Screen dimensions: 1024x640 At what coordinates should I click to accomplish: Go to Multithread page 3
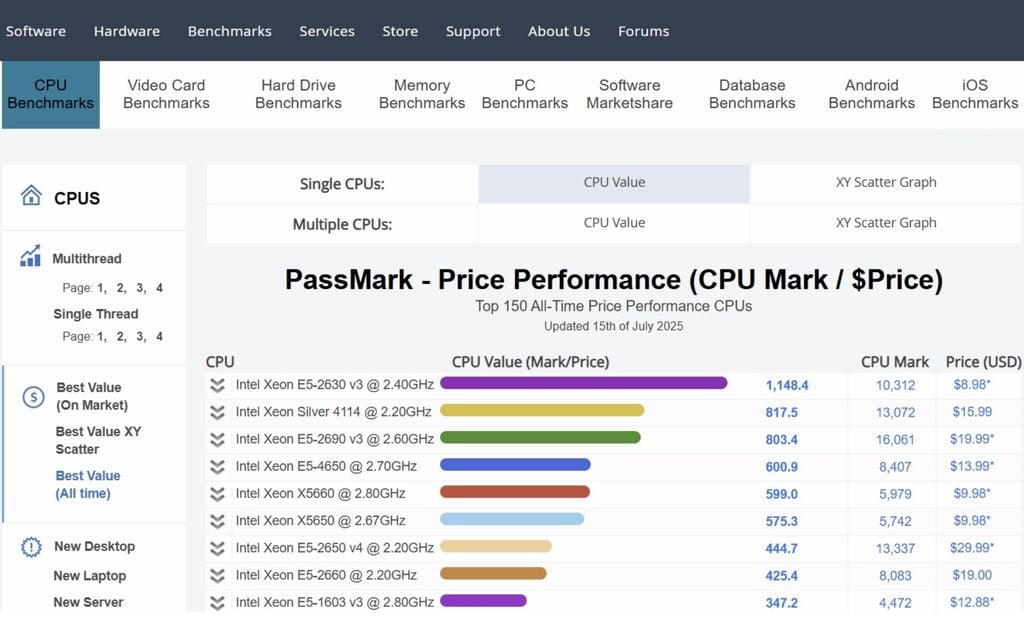pyautogui.click(x=140, y=288)
